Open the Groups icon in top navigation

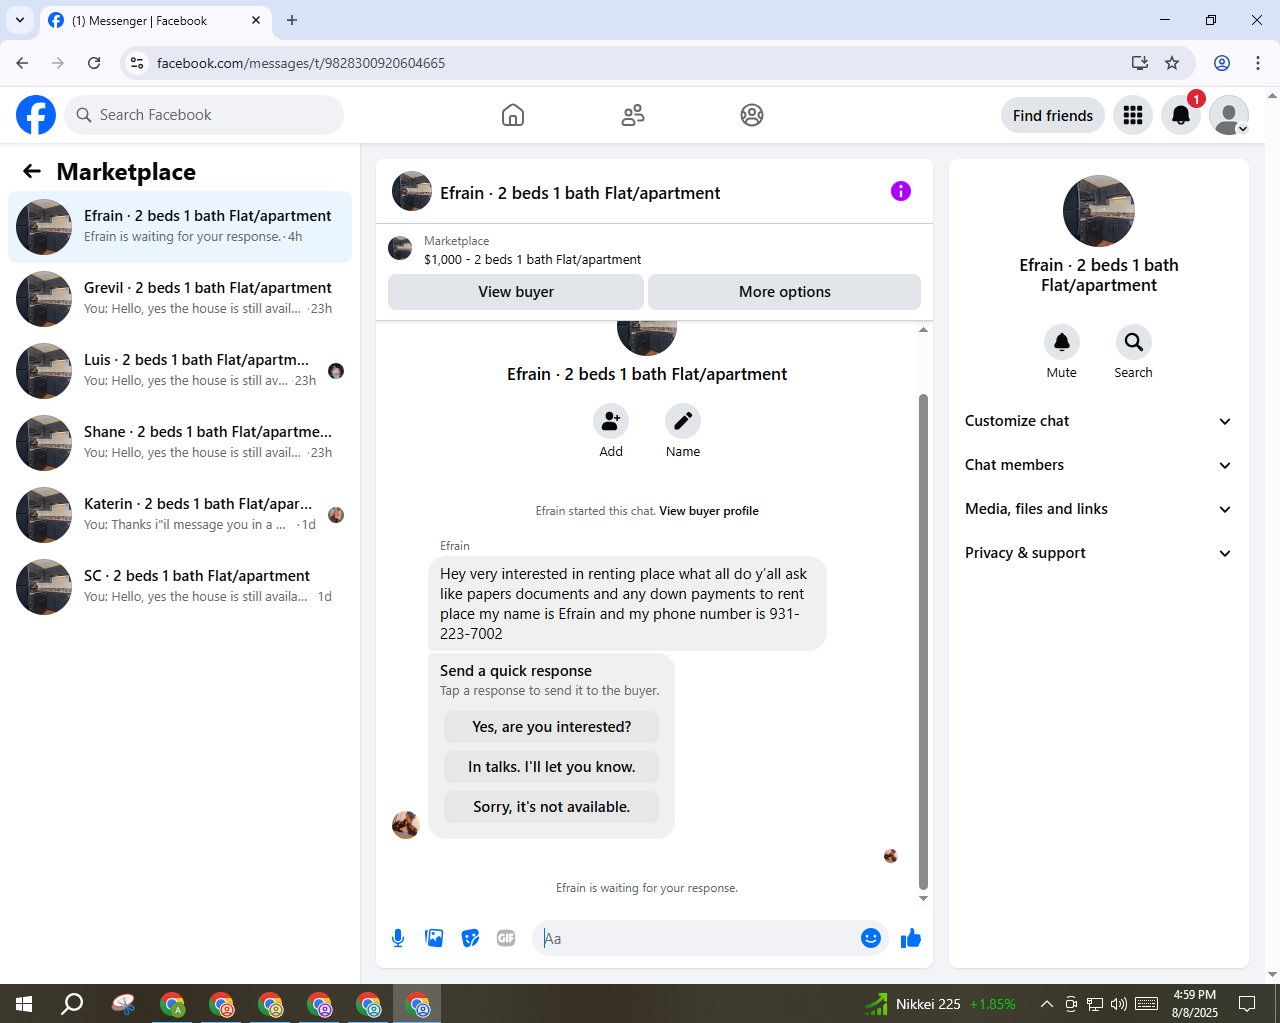tap(752, 115)
